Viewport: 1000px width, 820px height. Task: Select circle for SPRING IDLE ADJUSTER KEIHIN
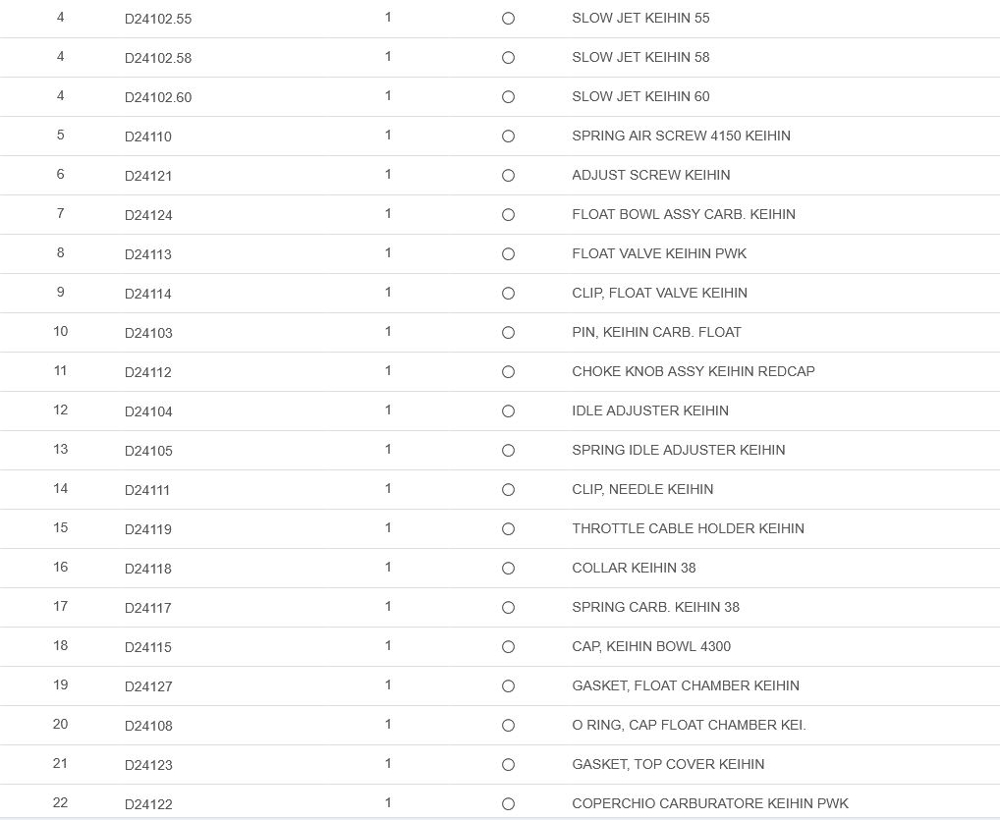pos(508,451)
